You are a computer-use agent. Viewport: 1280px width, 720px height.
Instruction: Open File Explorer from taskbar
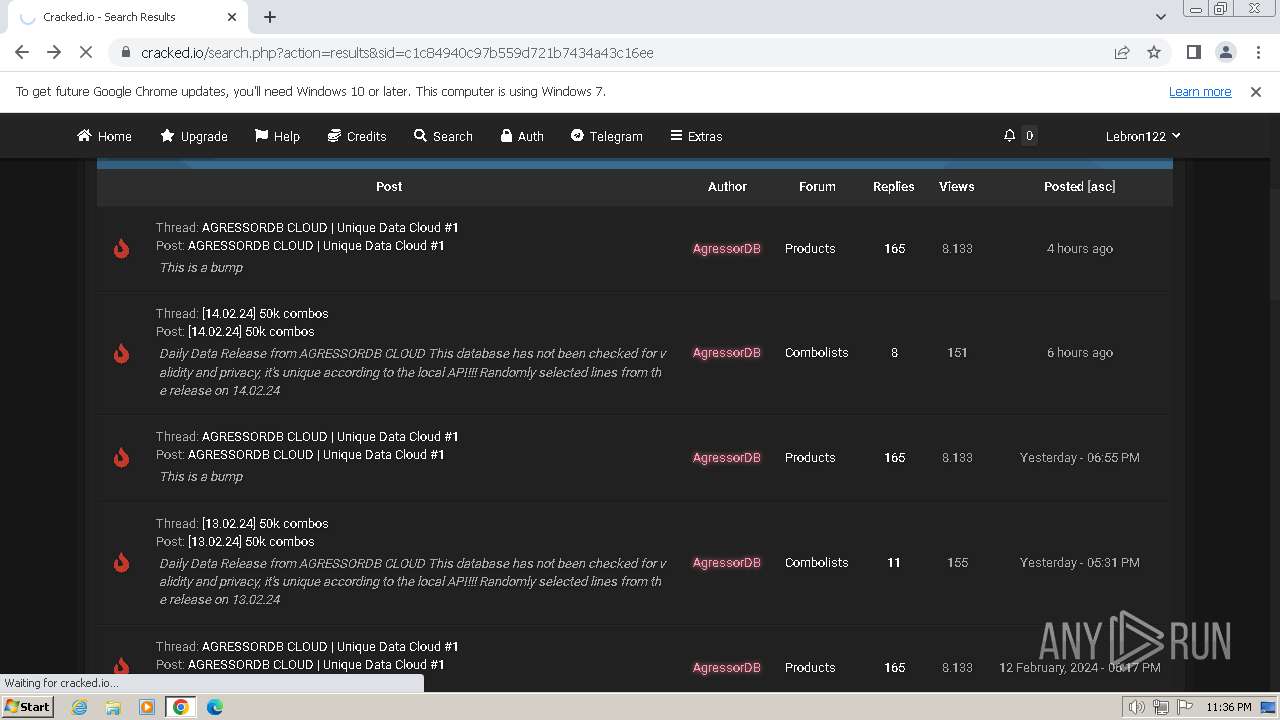click(x=113, y=707)
